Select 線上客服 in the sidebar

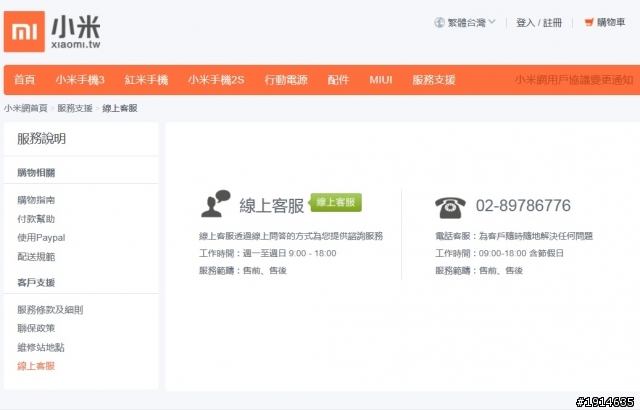click(x=36, y=366)
